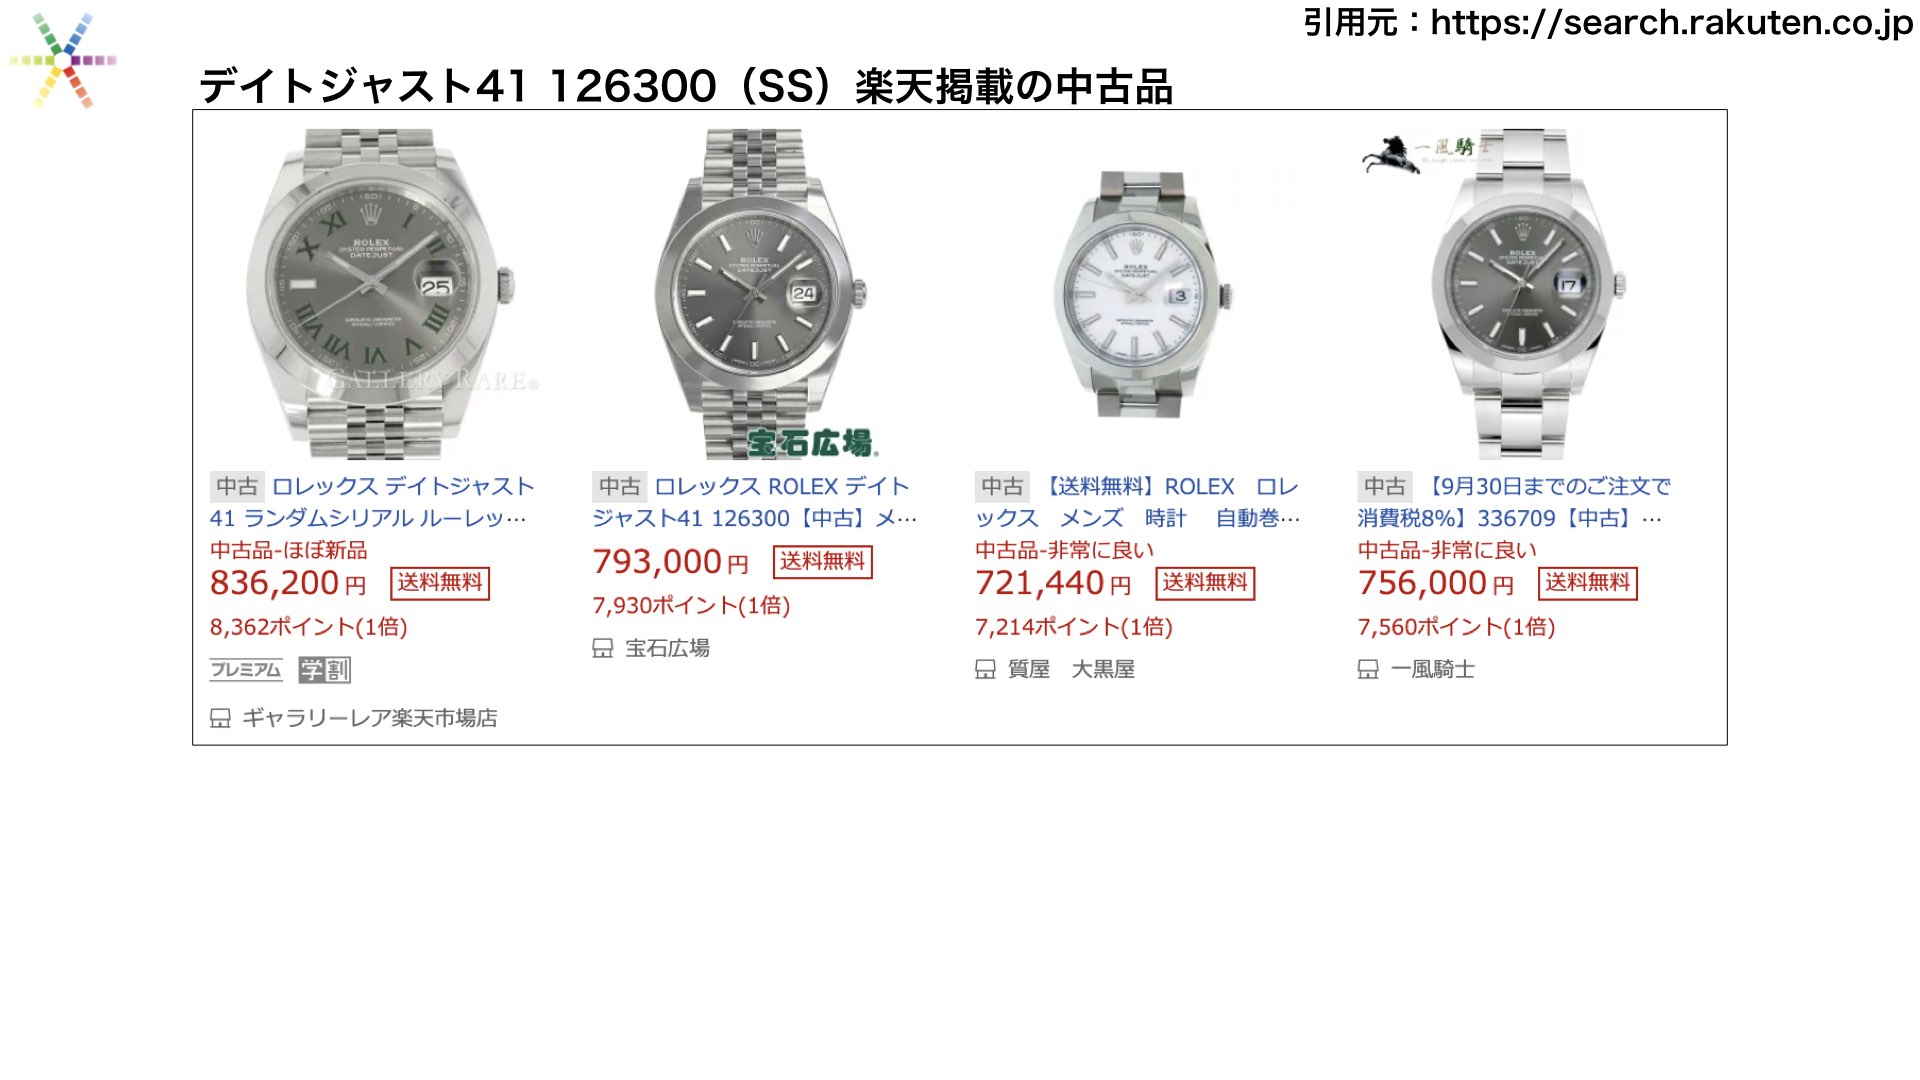The image size is (1920, 1080).
Task: Click 宝石広場 green watermark logo
Action: click(813, 443)
